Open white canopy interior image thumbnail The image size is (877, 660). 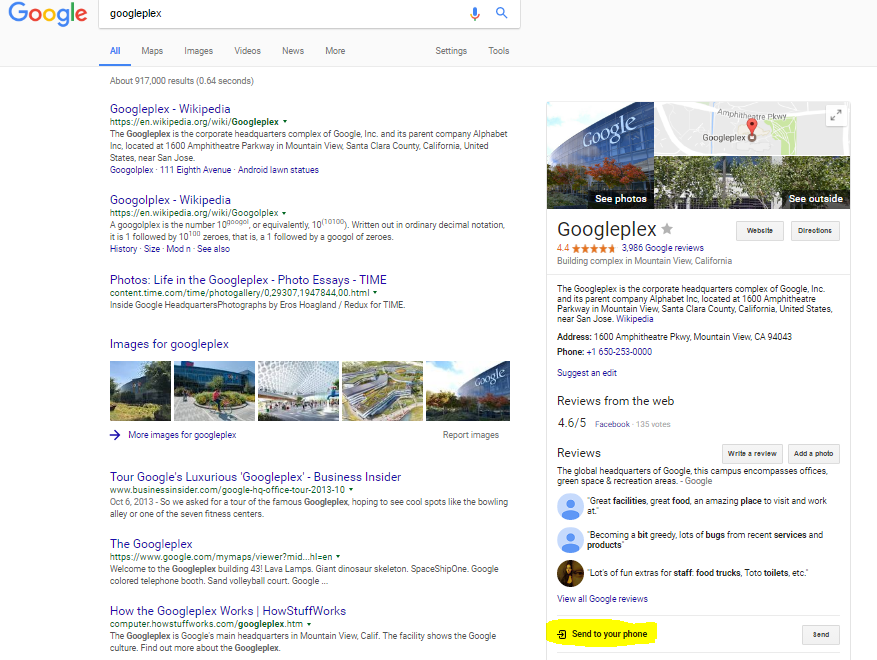299,391
